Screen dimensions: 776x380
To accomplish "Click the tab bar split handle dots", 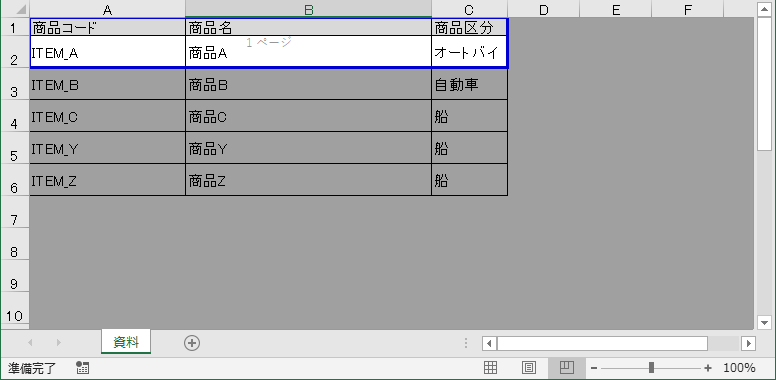I will point(466,343).
